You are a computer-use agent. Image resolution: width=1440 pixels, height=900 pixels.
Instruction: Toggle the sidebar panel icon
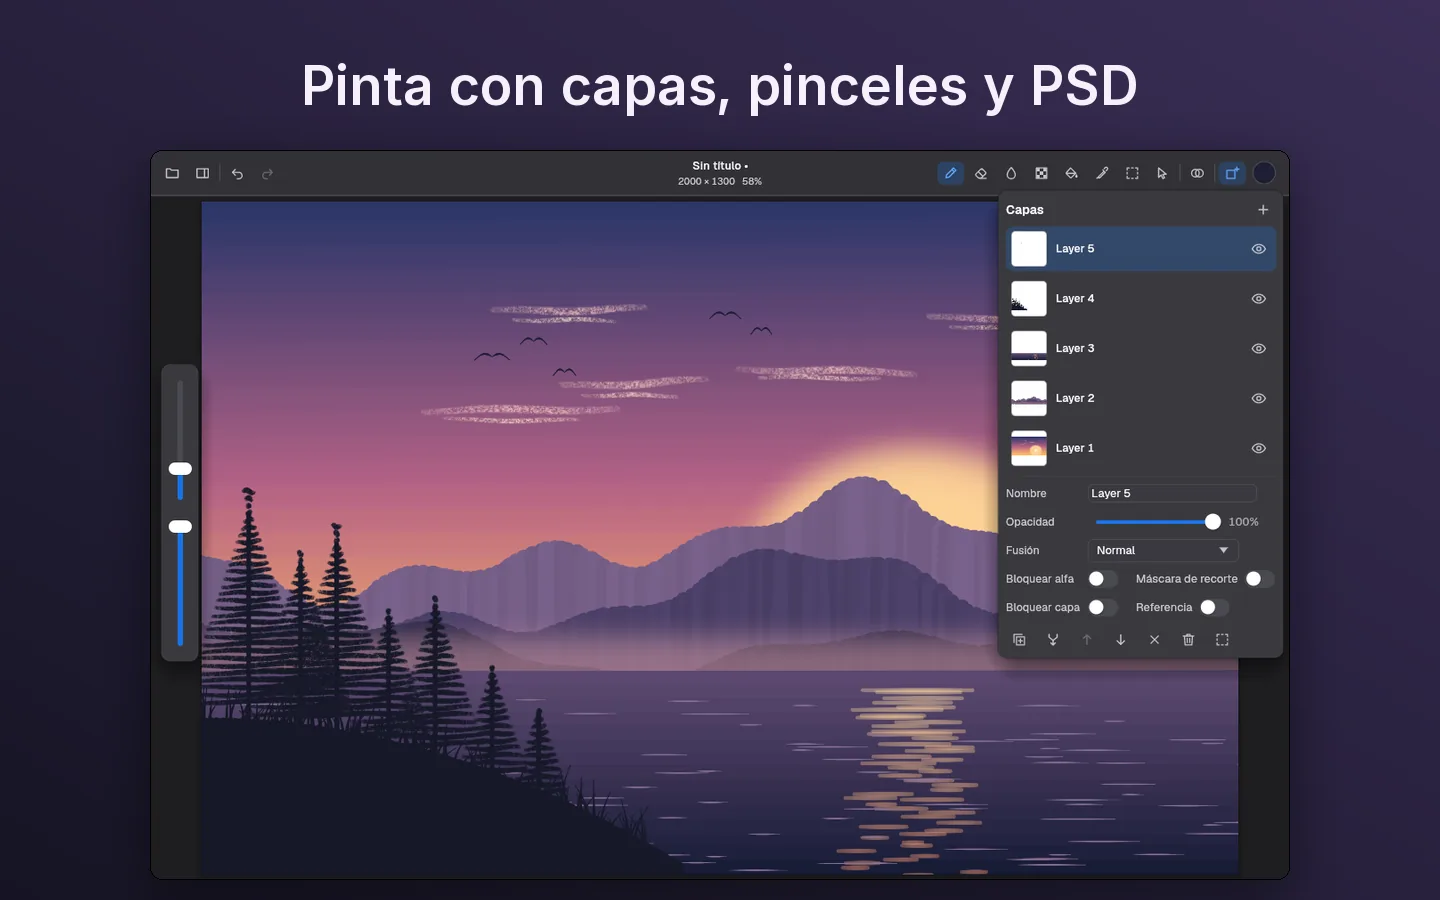202,173
